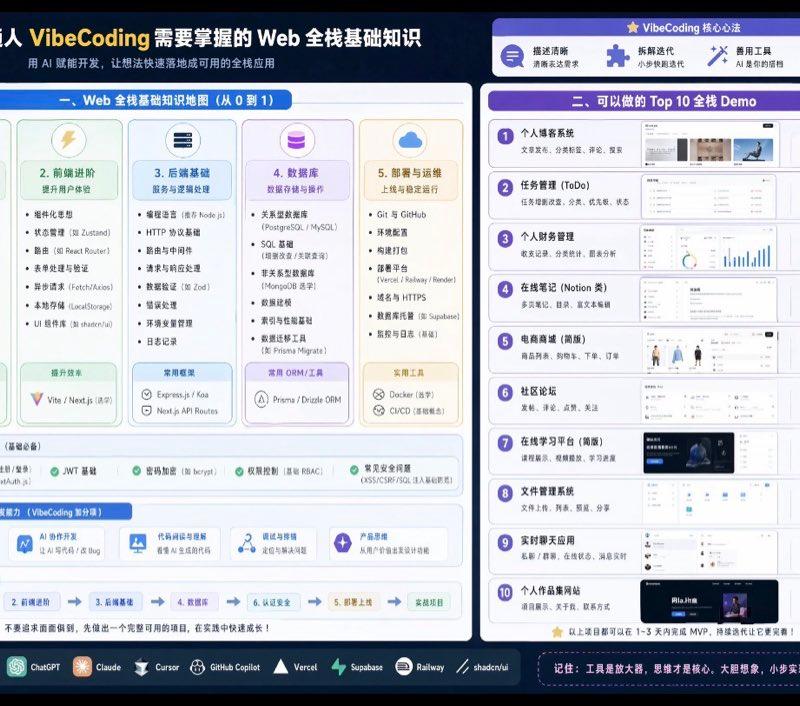The width and height of the screenshot is (800, 706).
Task: Click the green check beside 权限控制
Action: (x=239, y=471)
